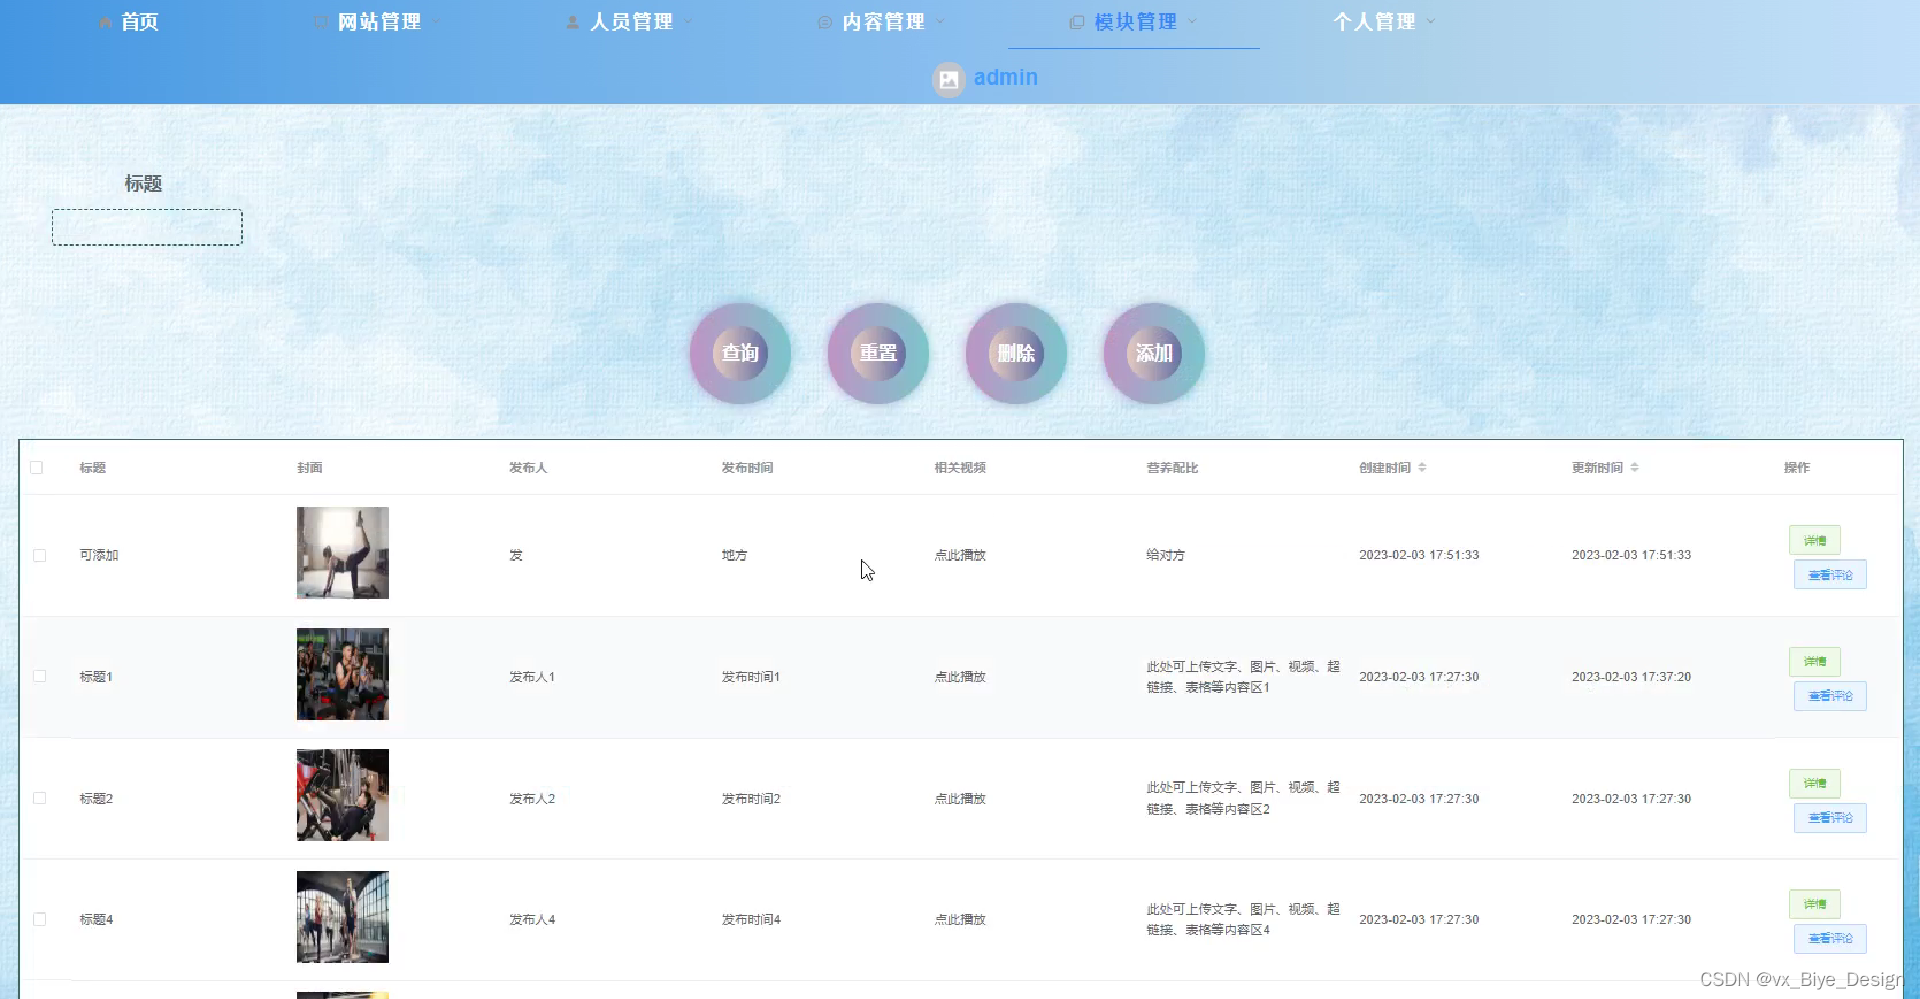The height and width of the screenshot is (999, 1920).
Task: Click 查看评论 button for 可添加 row
Action: coord(1830,575)
